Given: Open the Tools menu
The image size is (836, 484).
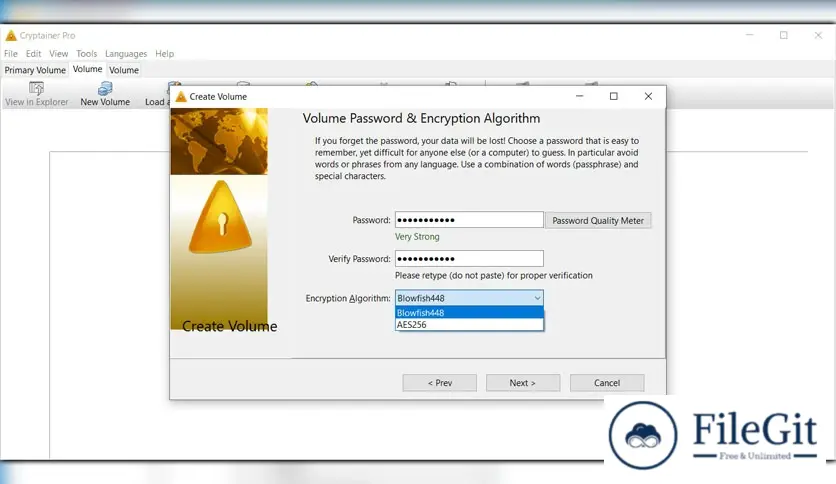Looking at the screenshot, I should tap(86, 54).
